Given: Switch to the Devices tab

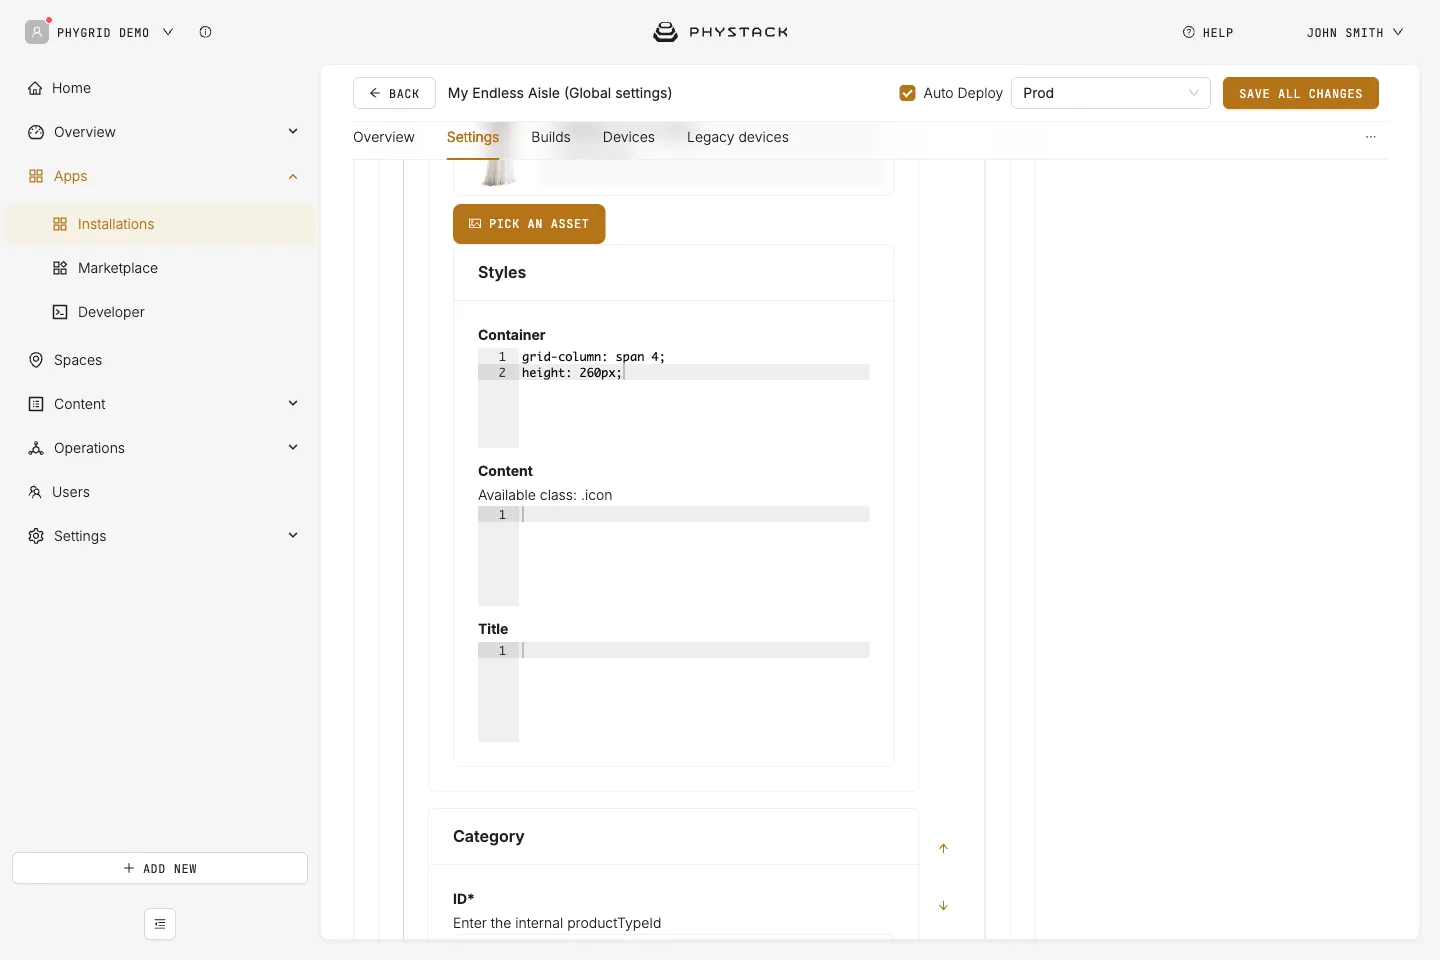Looking at the screenshot, I should click(629, 137).
